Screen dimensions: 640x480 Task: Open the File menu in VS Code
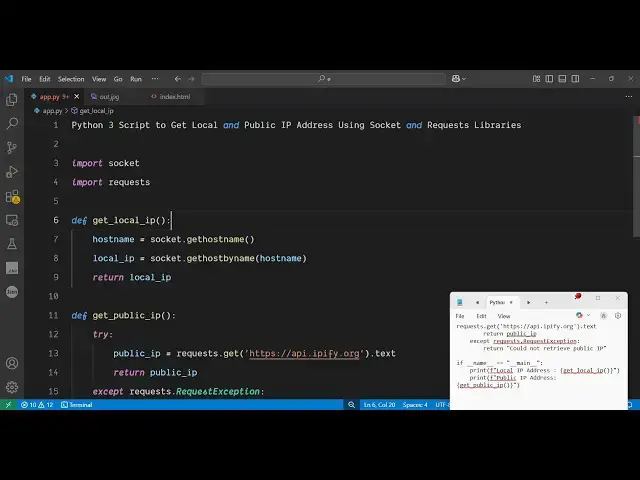26,79
